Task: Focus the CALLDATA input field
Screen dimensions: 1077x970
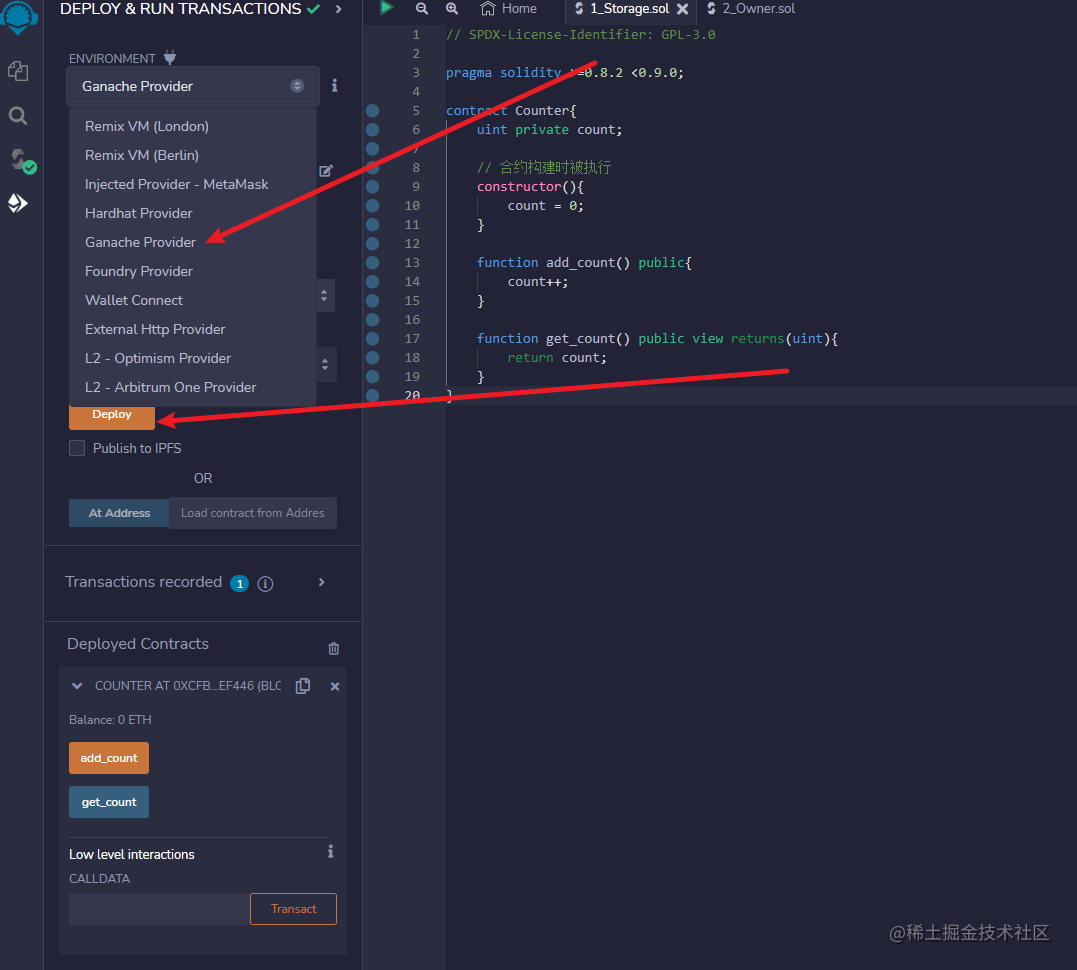Action: (159, 909)
